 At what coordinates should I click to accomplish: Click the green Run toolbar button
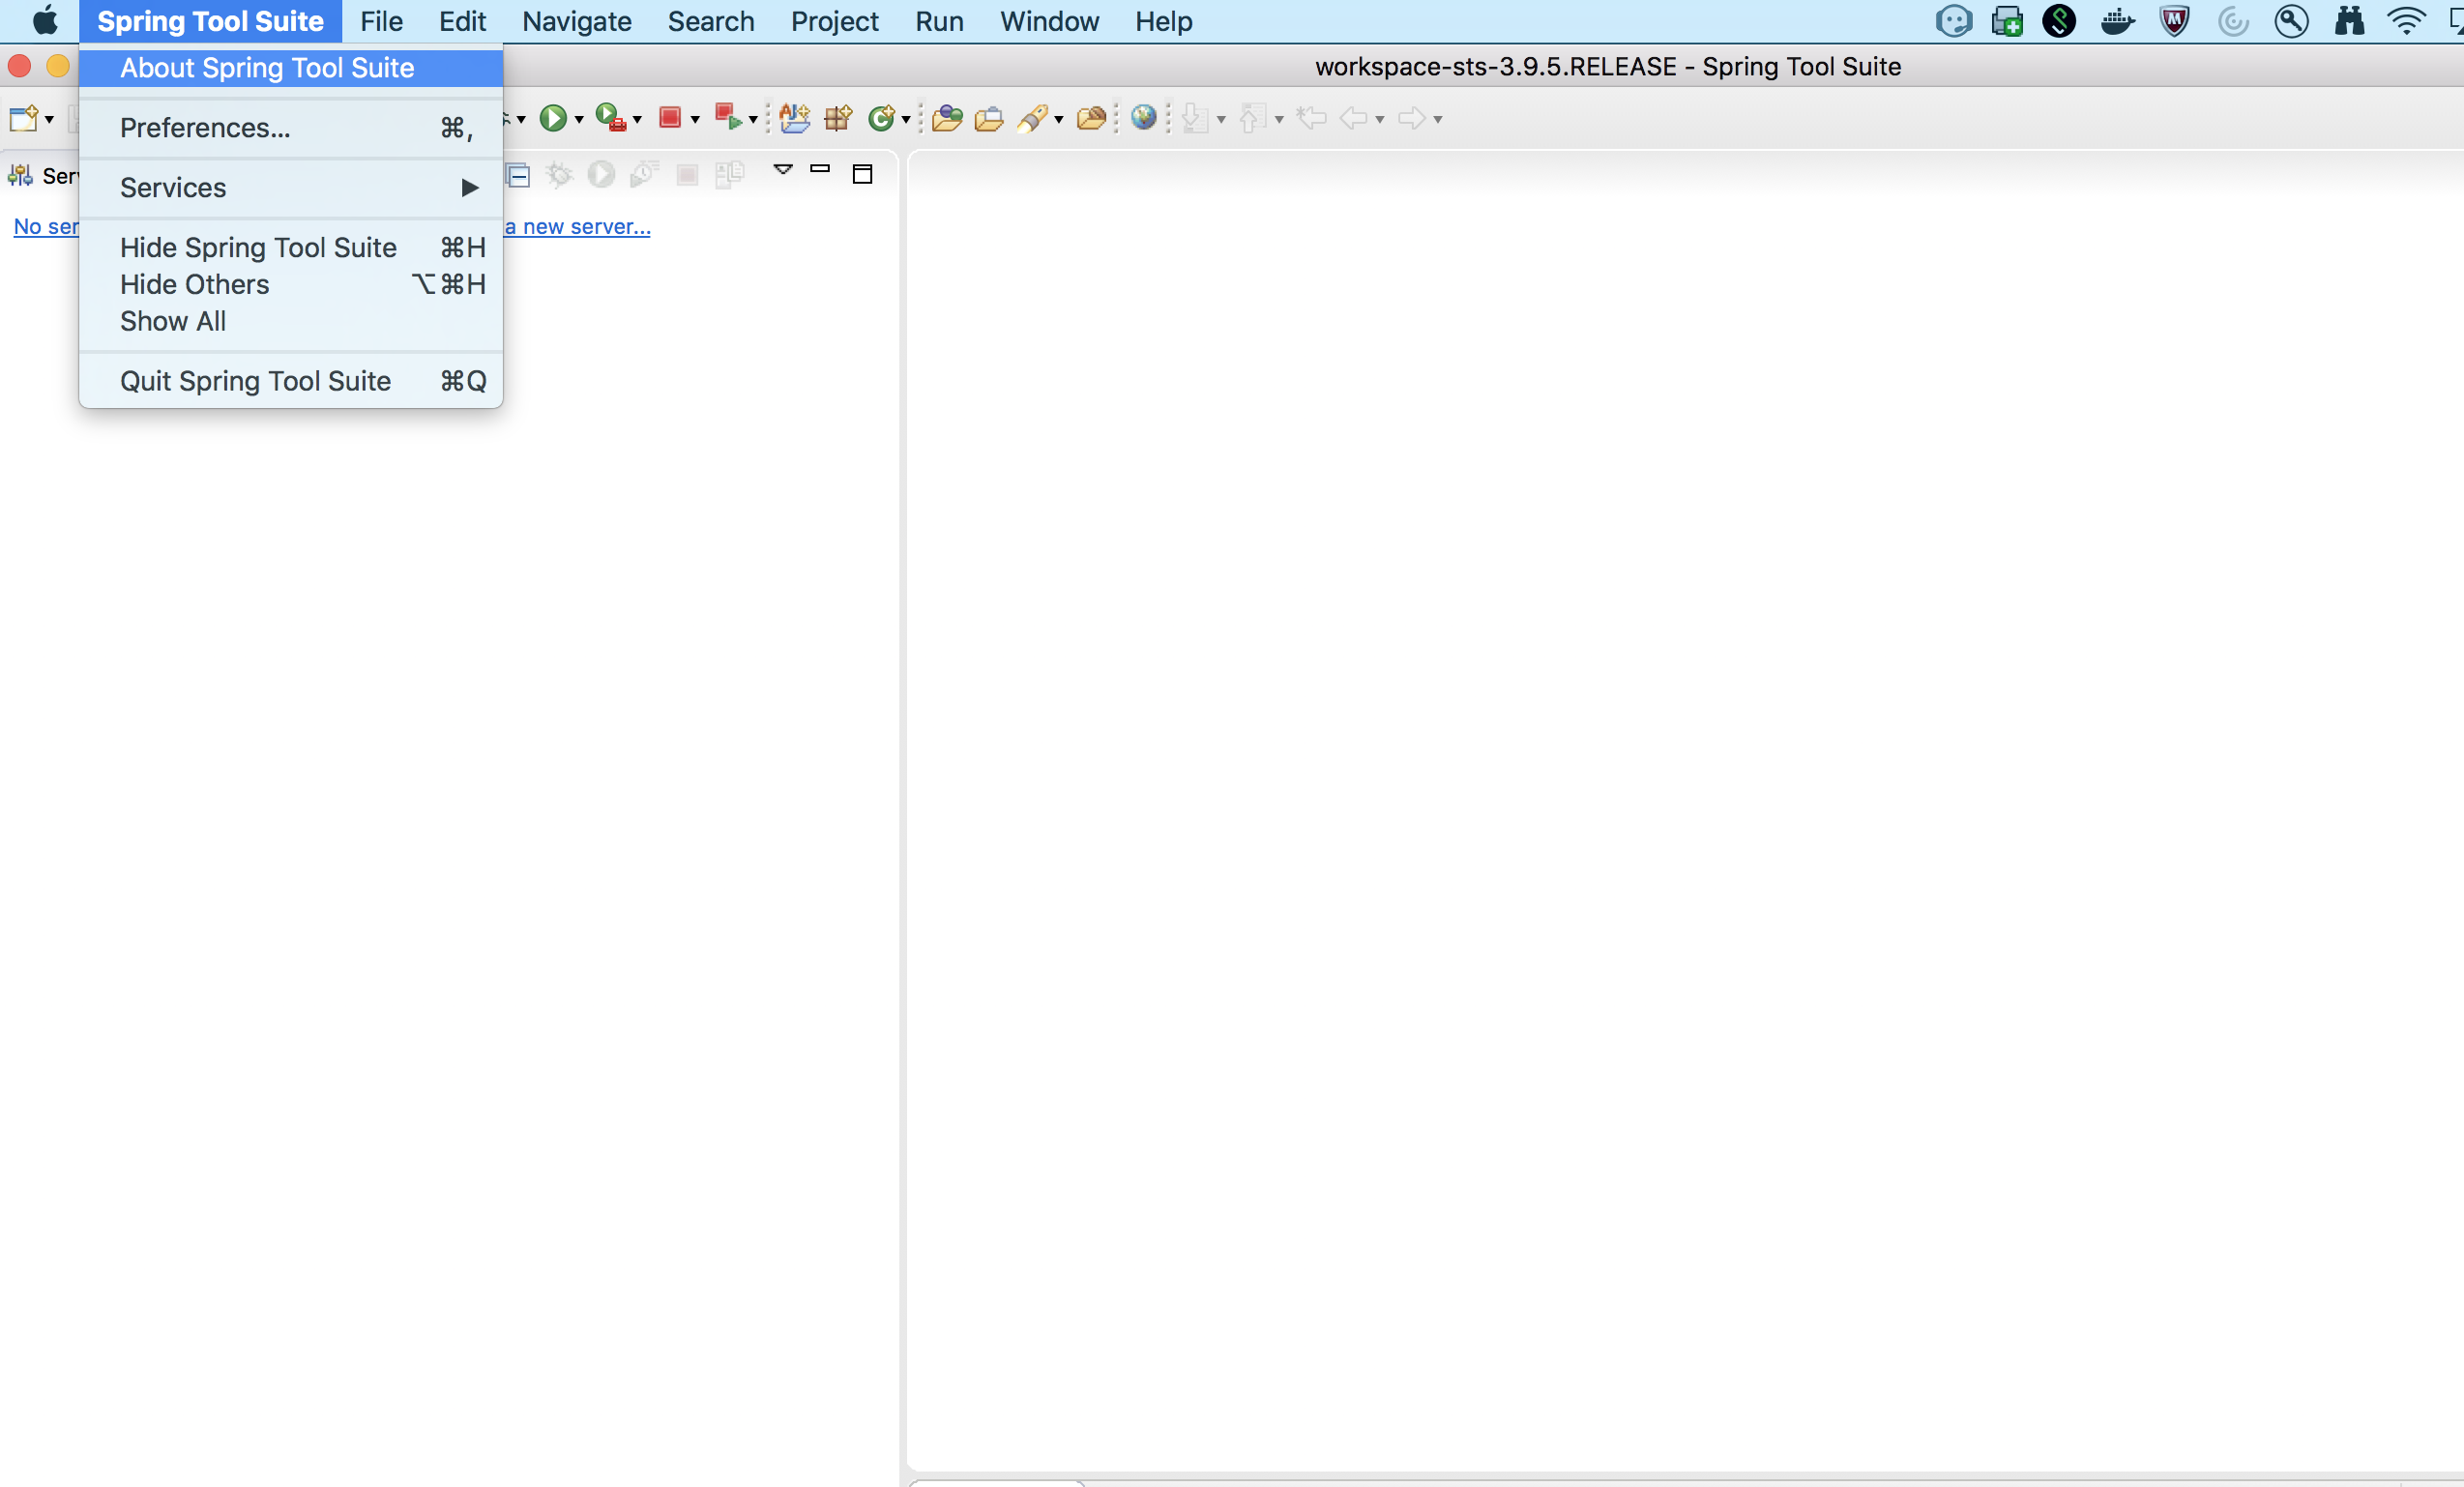(x=553, y=119)
